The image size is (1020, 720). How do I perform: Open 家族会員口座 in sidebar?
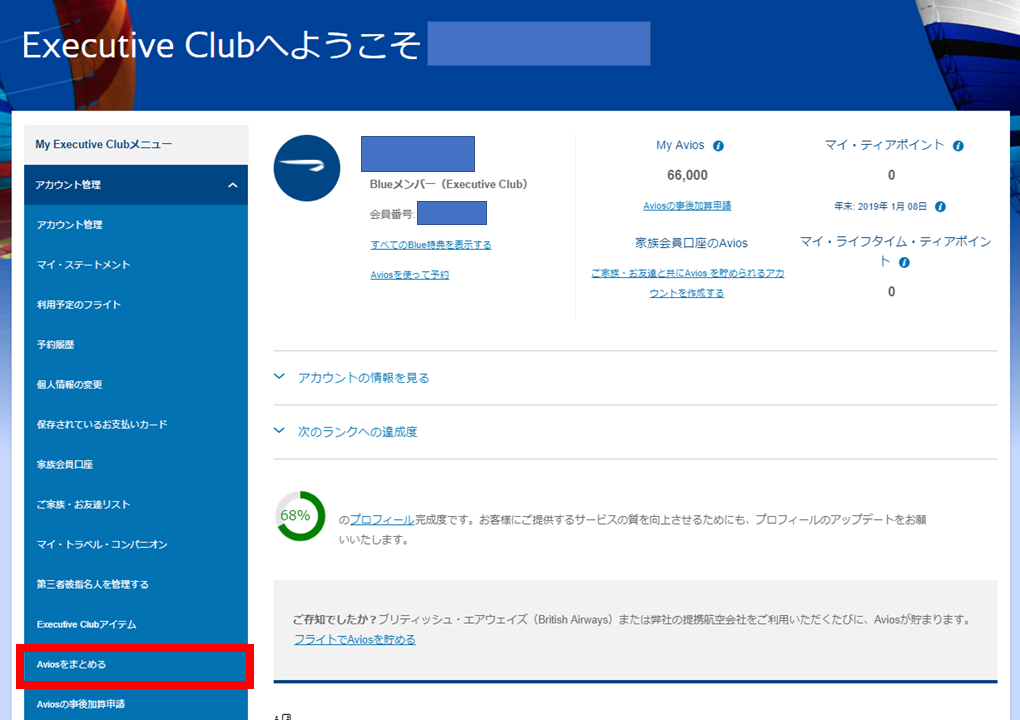[136, 464]
